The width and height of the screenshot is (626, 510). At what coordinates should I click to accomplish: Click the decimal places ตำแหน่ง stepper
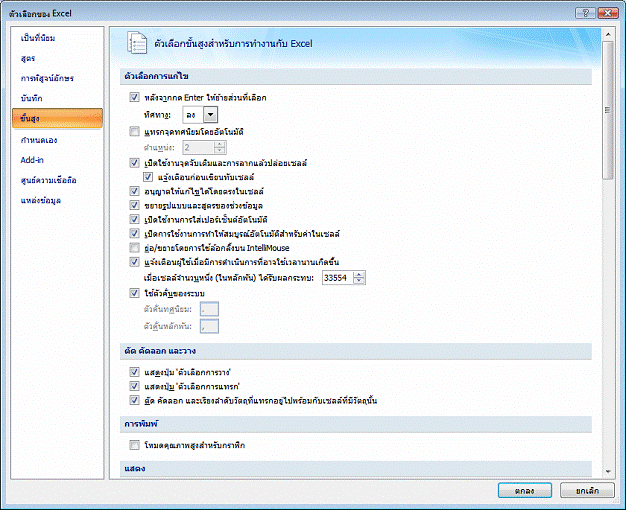click(220, 147)
